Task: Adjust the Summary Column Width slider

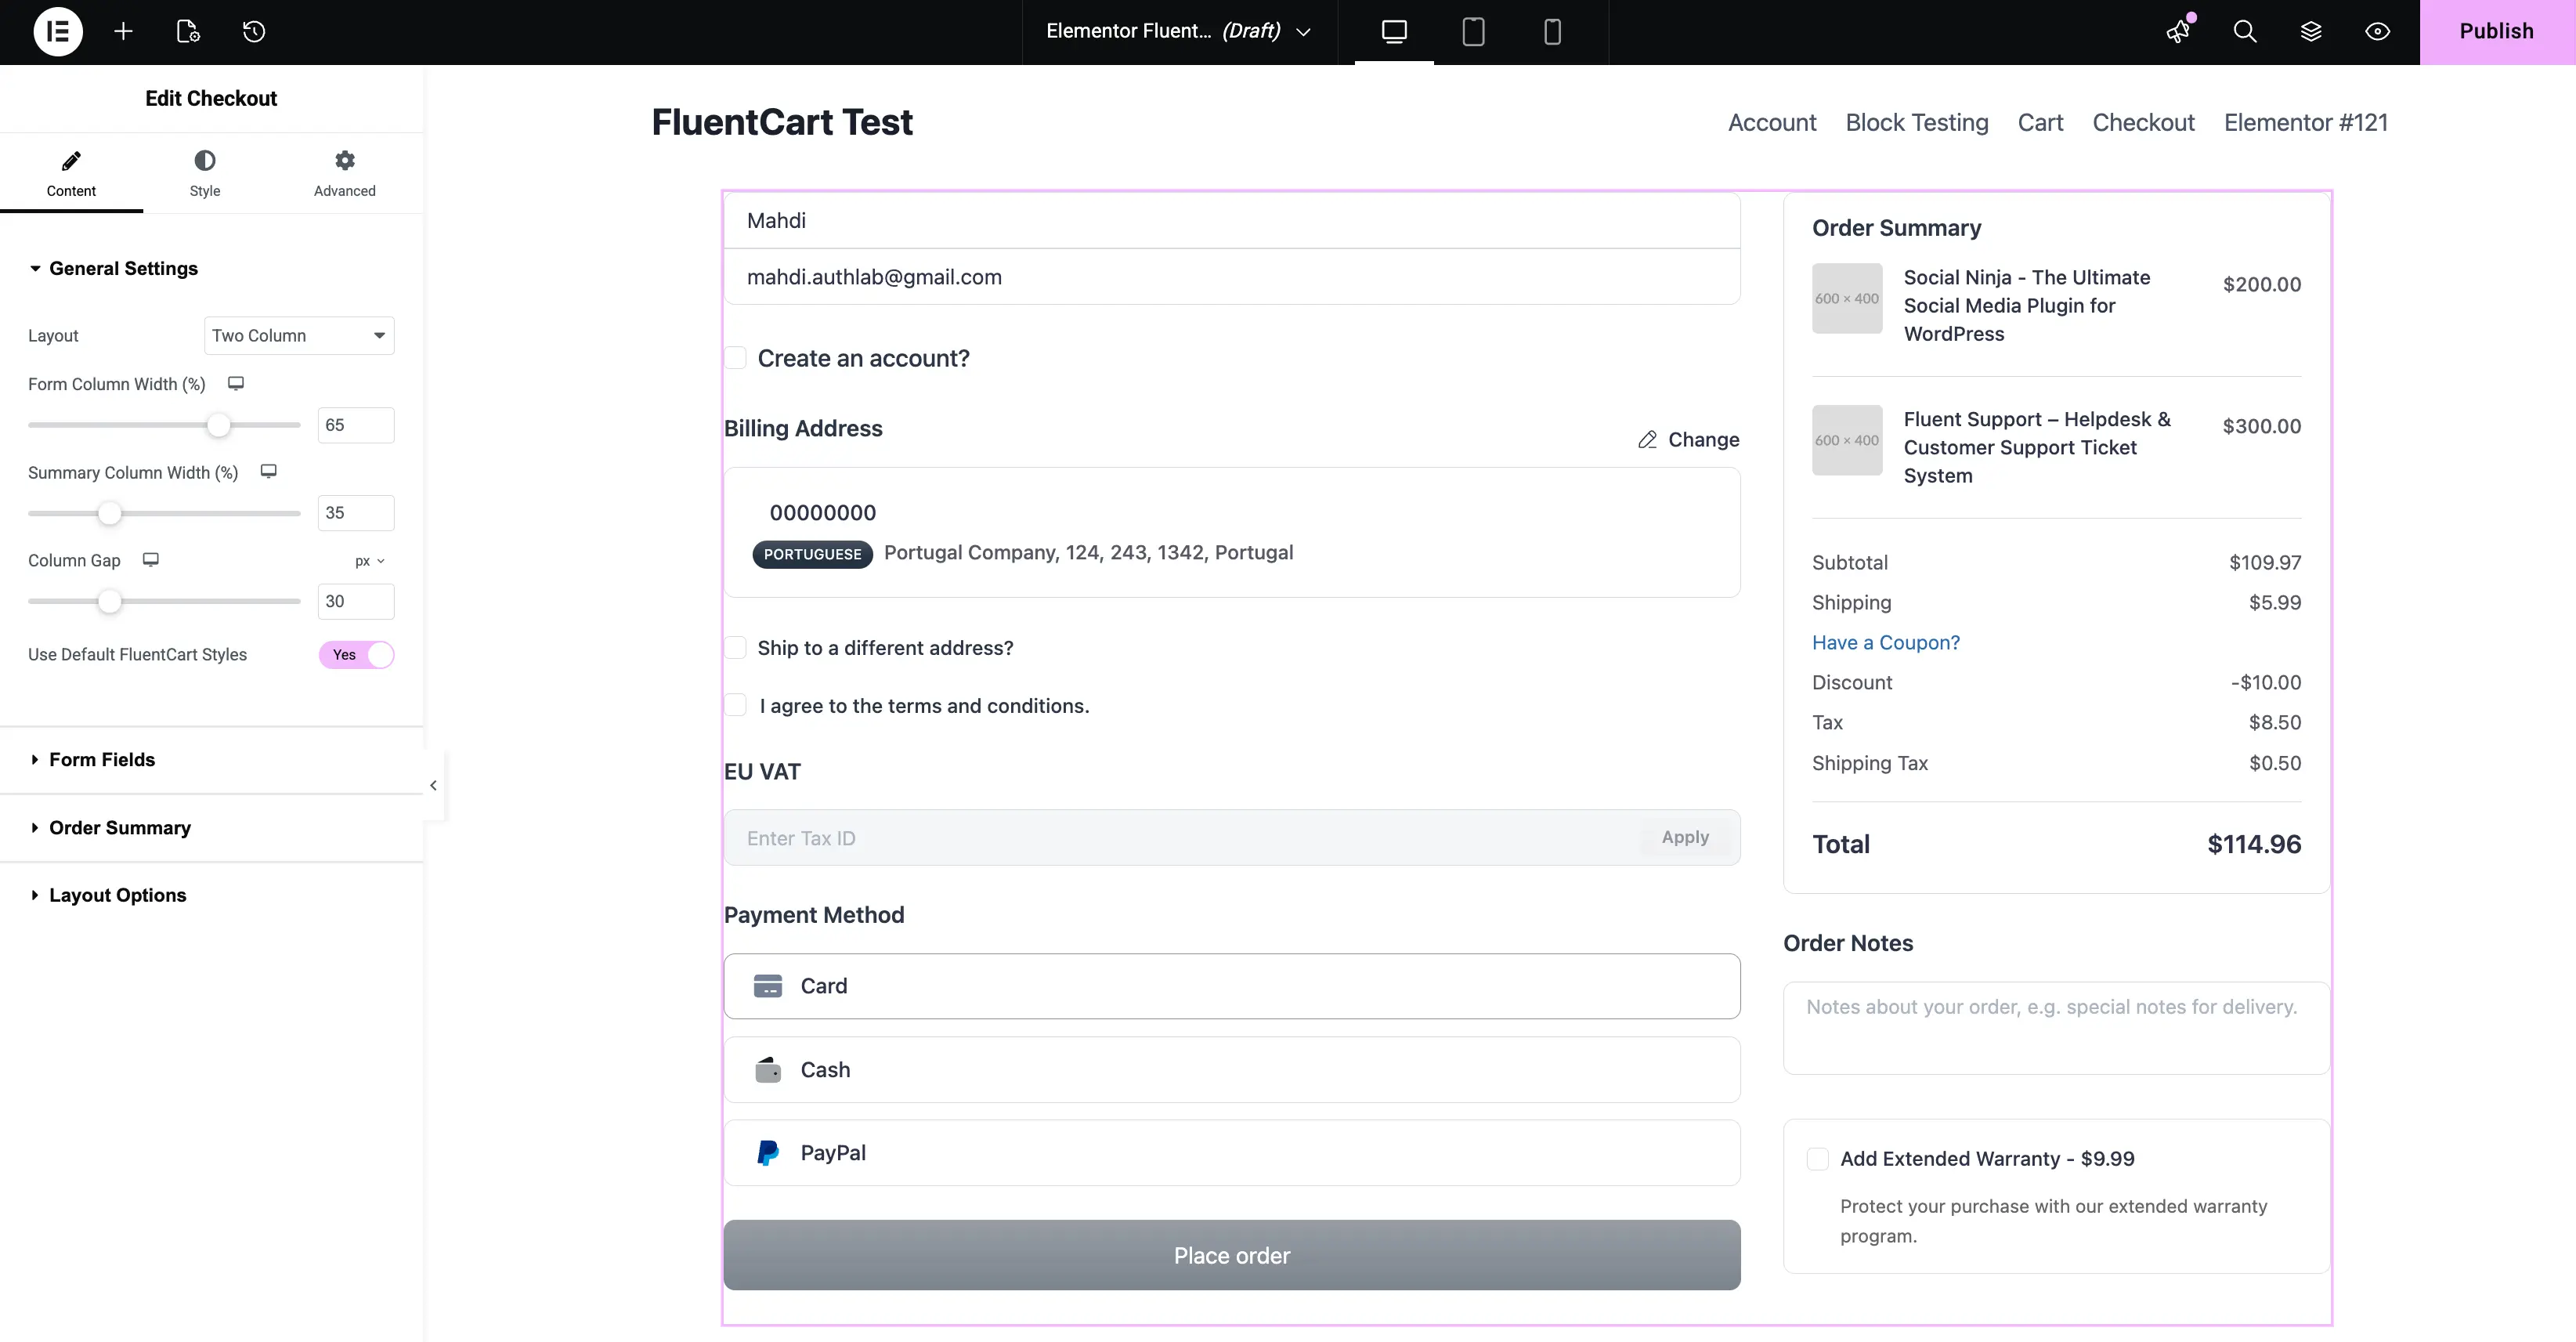Action: [x=109, y=513]
